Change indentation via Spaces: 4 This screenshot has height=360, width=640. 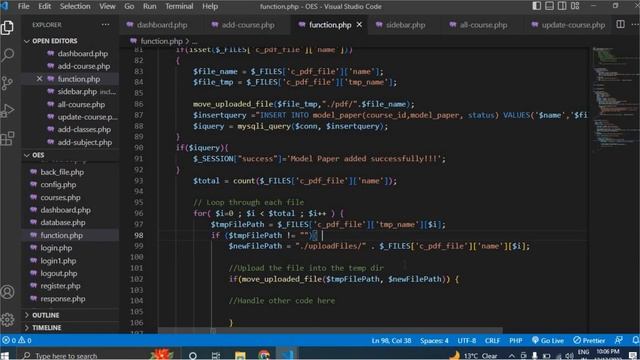[434, 340]
